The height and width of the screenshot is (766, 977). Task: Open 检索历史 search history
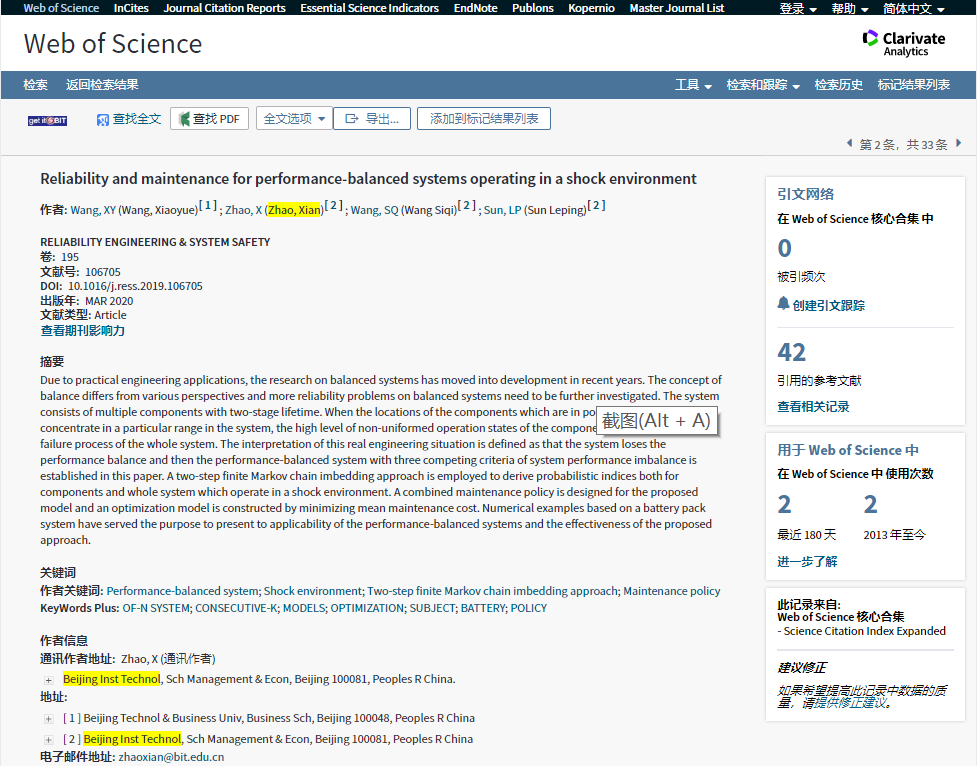coord(839,85)
